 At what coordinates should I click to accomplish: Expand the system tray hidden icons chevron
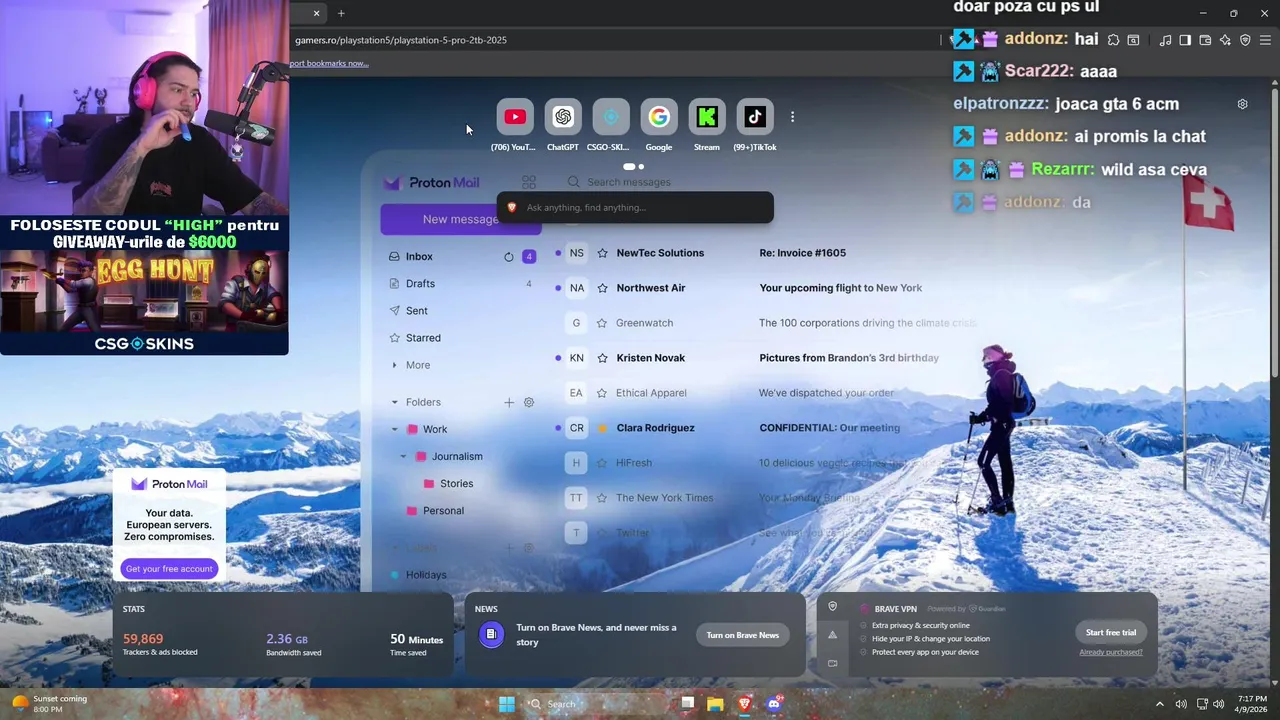1160,704
